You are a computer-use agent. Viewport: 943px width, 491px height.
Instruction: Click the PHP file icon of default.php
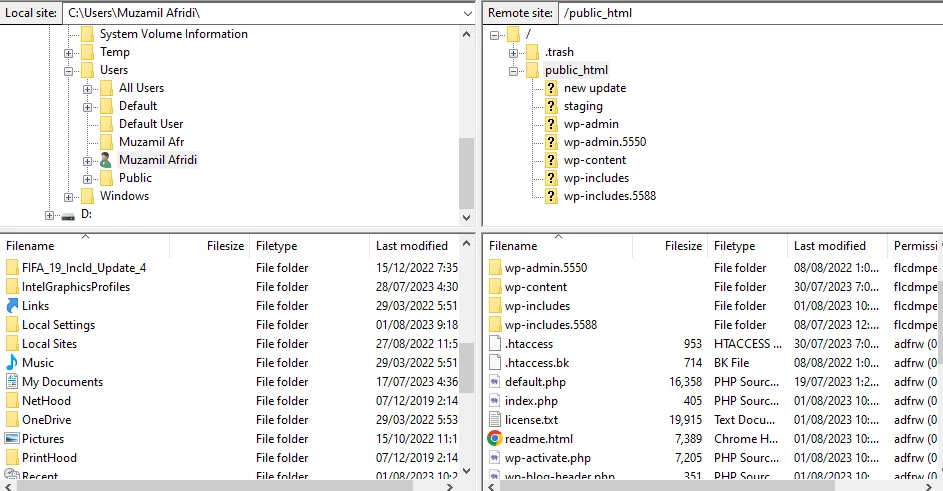(494, 381)
